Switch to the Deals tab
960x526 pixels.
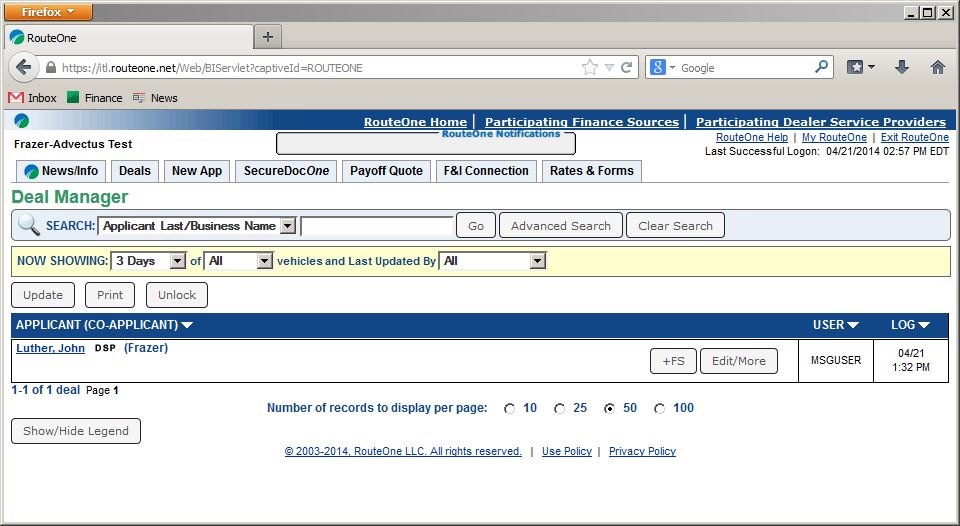pos(135,171)
